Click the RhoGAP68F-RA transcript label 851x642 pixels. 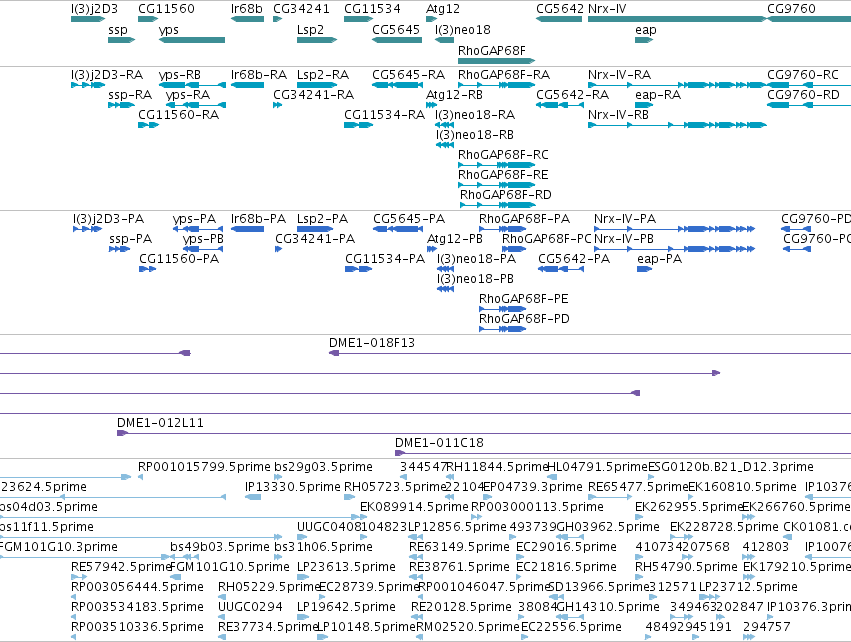point(504,75)
